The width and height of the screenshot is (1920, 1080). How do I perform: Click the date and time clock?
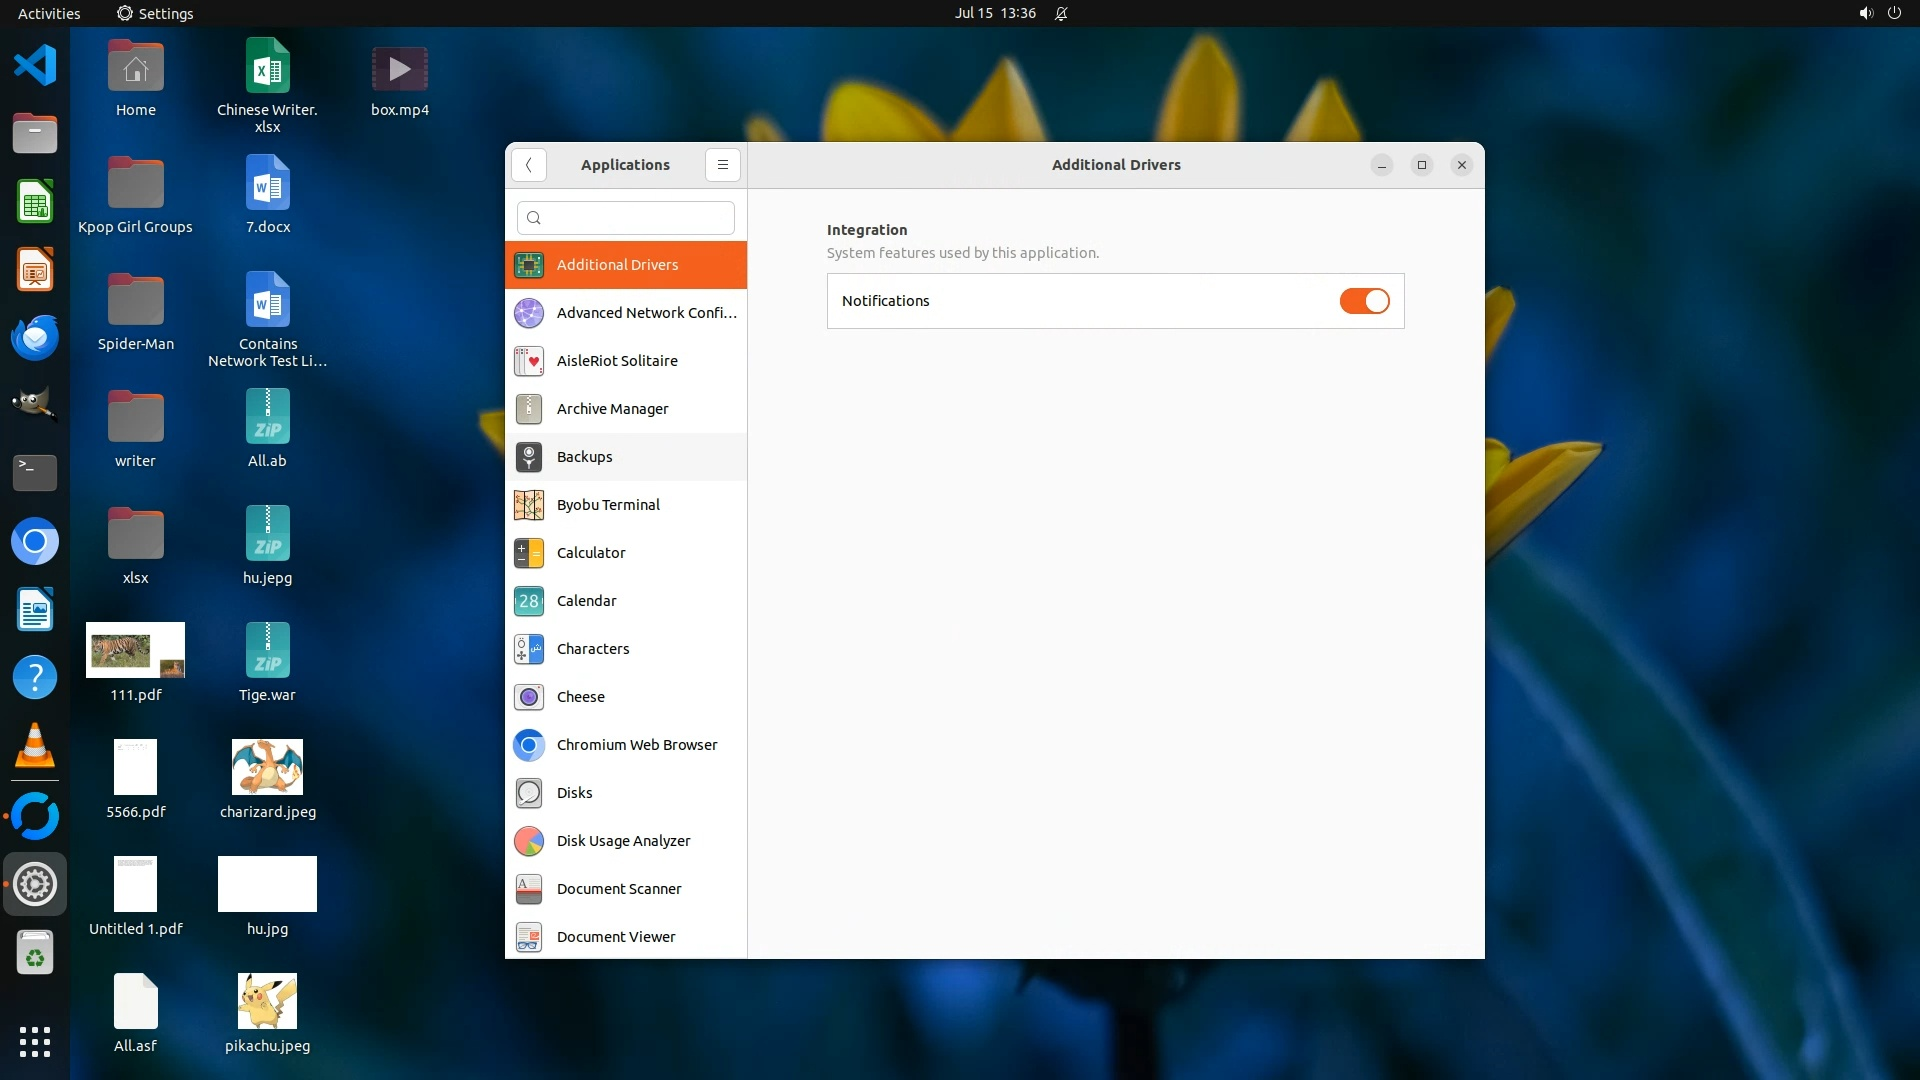[995, 13]
